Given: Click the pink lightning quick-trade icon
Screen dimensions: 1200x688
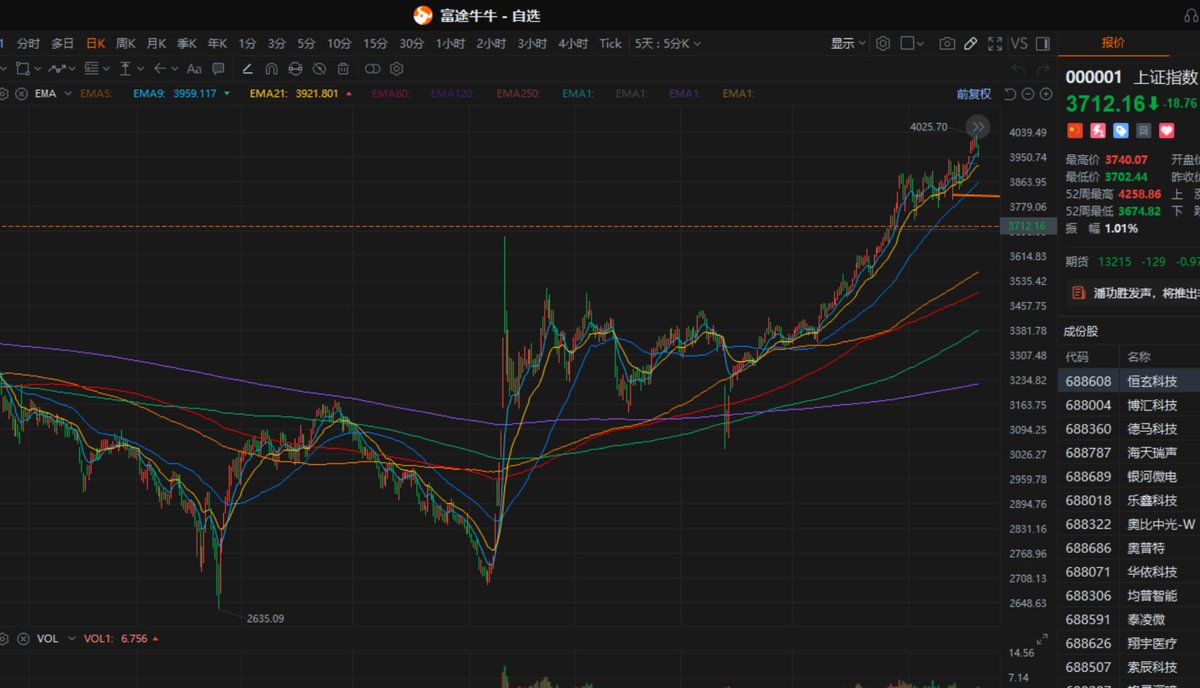Looking at the screenshot, I should pos(1098,130).
